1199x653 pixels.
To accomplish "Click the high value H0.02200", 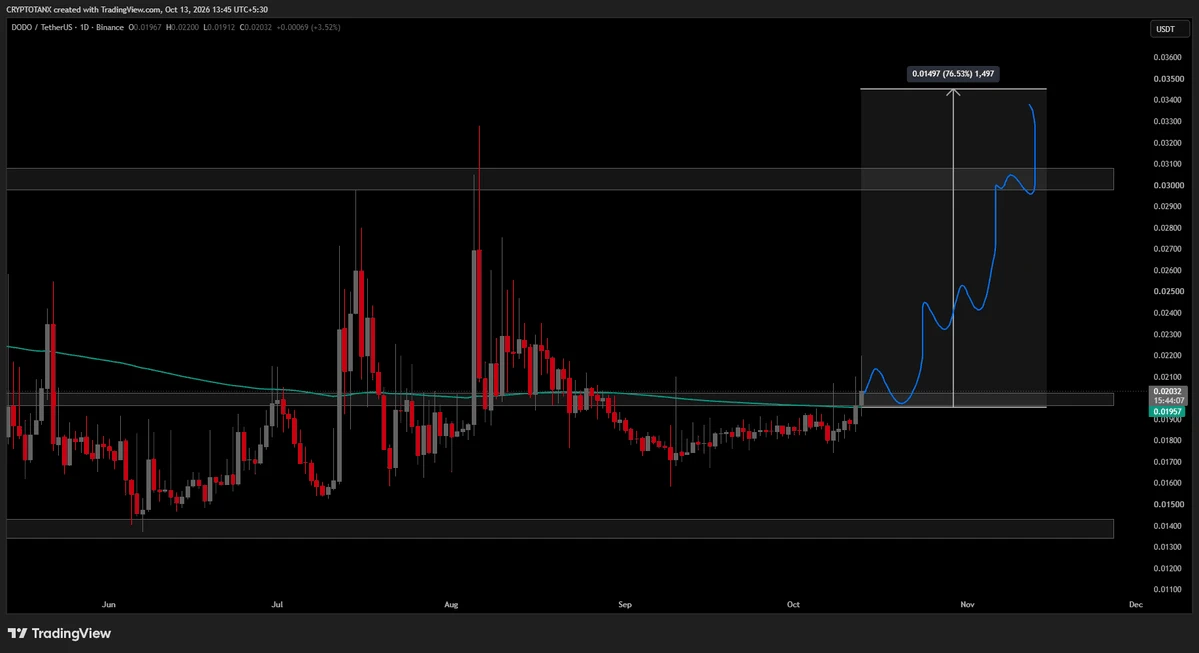I will point(182,28).
